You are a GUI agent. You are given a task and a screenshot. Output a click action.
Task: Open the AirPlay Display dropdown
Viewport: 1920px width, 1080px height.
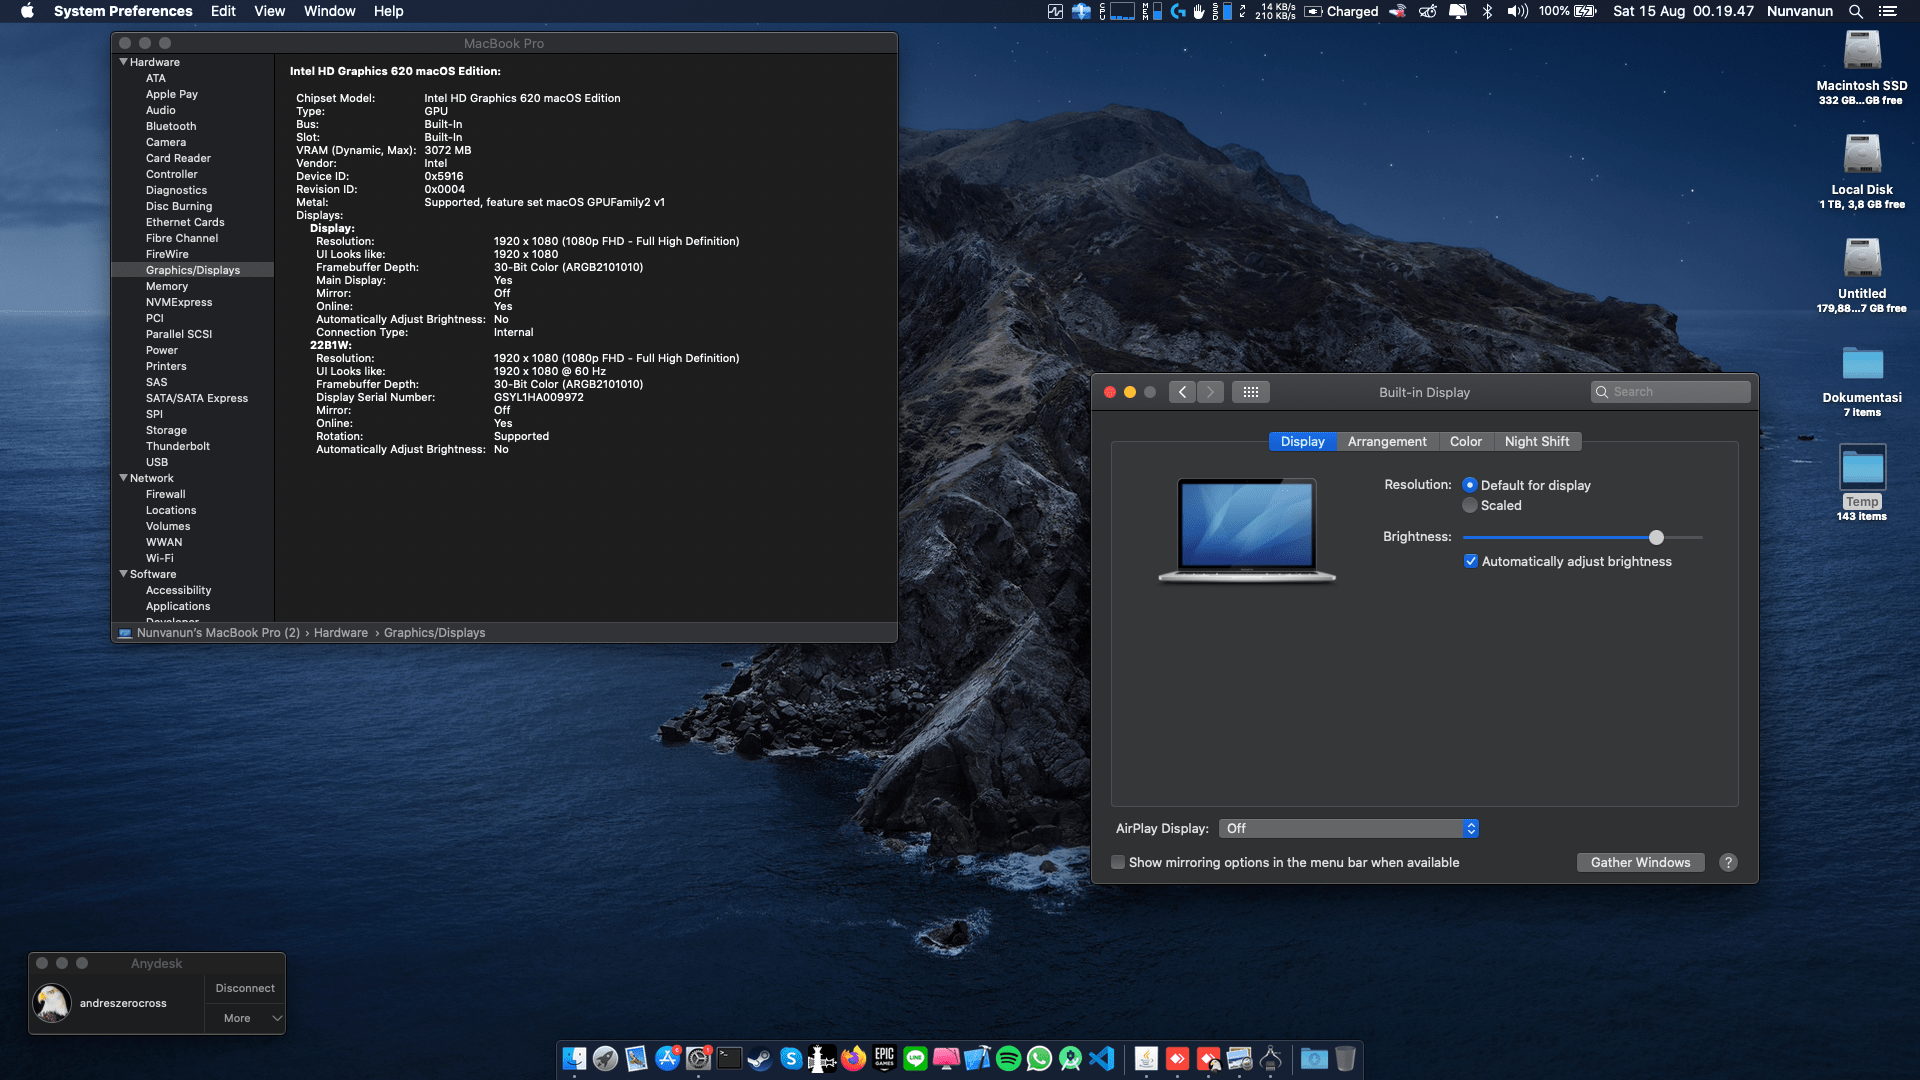click(1348, 828)
